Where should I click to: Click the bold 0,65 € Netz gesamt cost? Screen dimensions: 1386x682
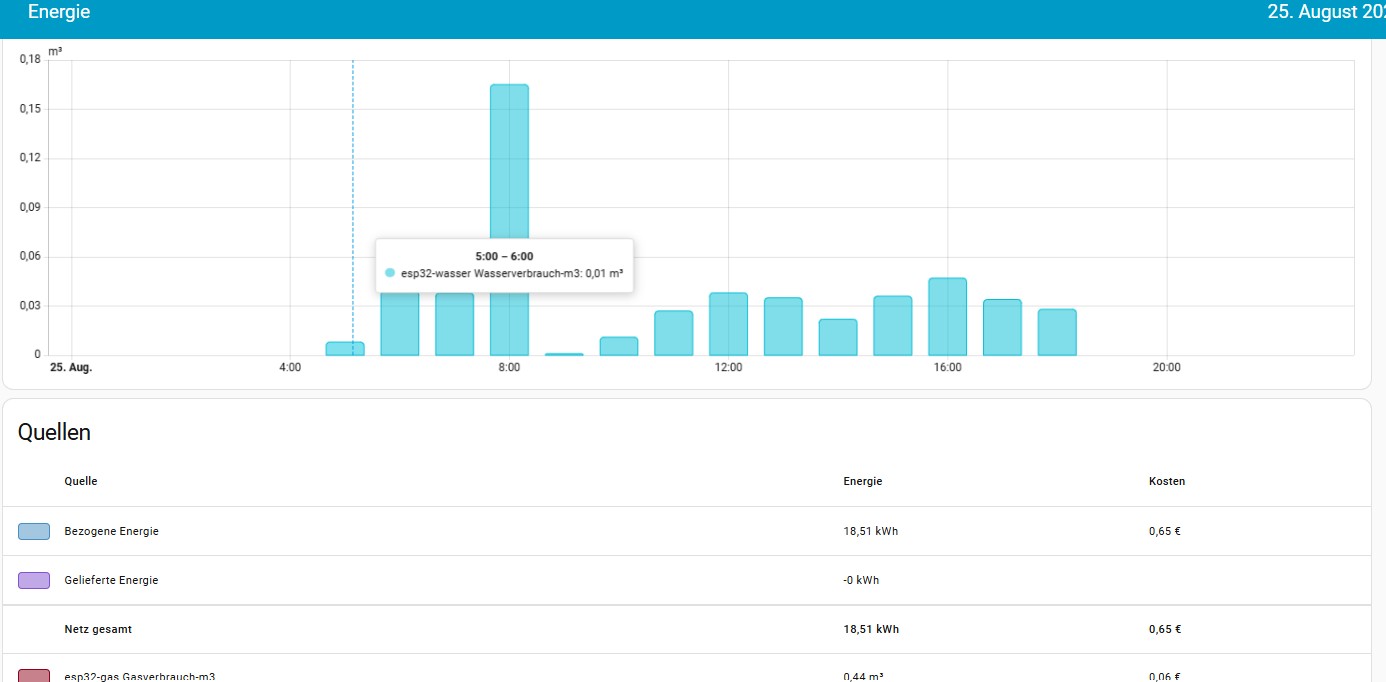point(1165,629)
